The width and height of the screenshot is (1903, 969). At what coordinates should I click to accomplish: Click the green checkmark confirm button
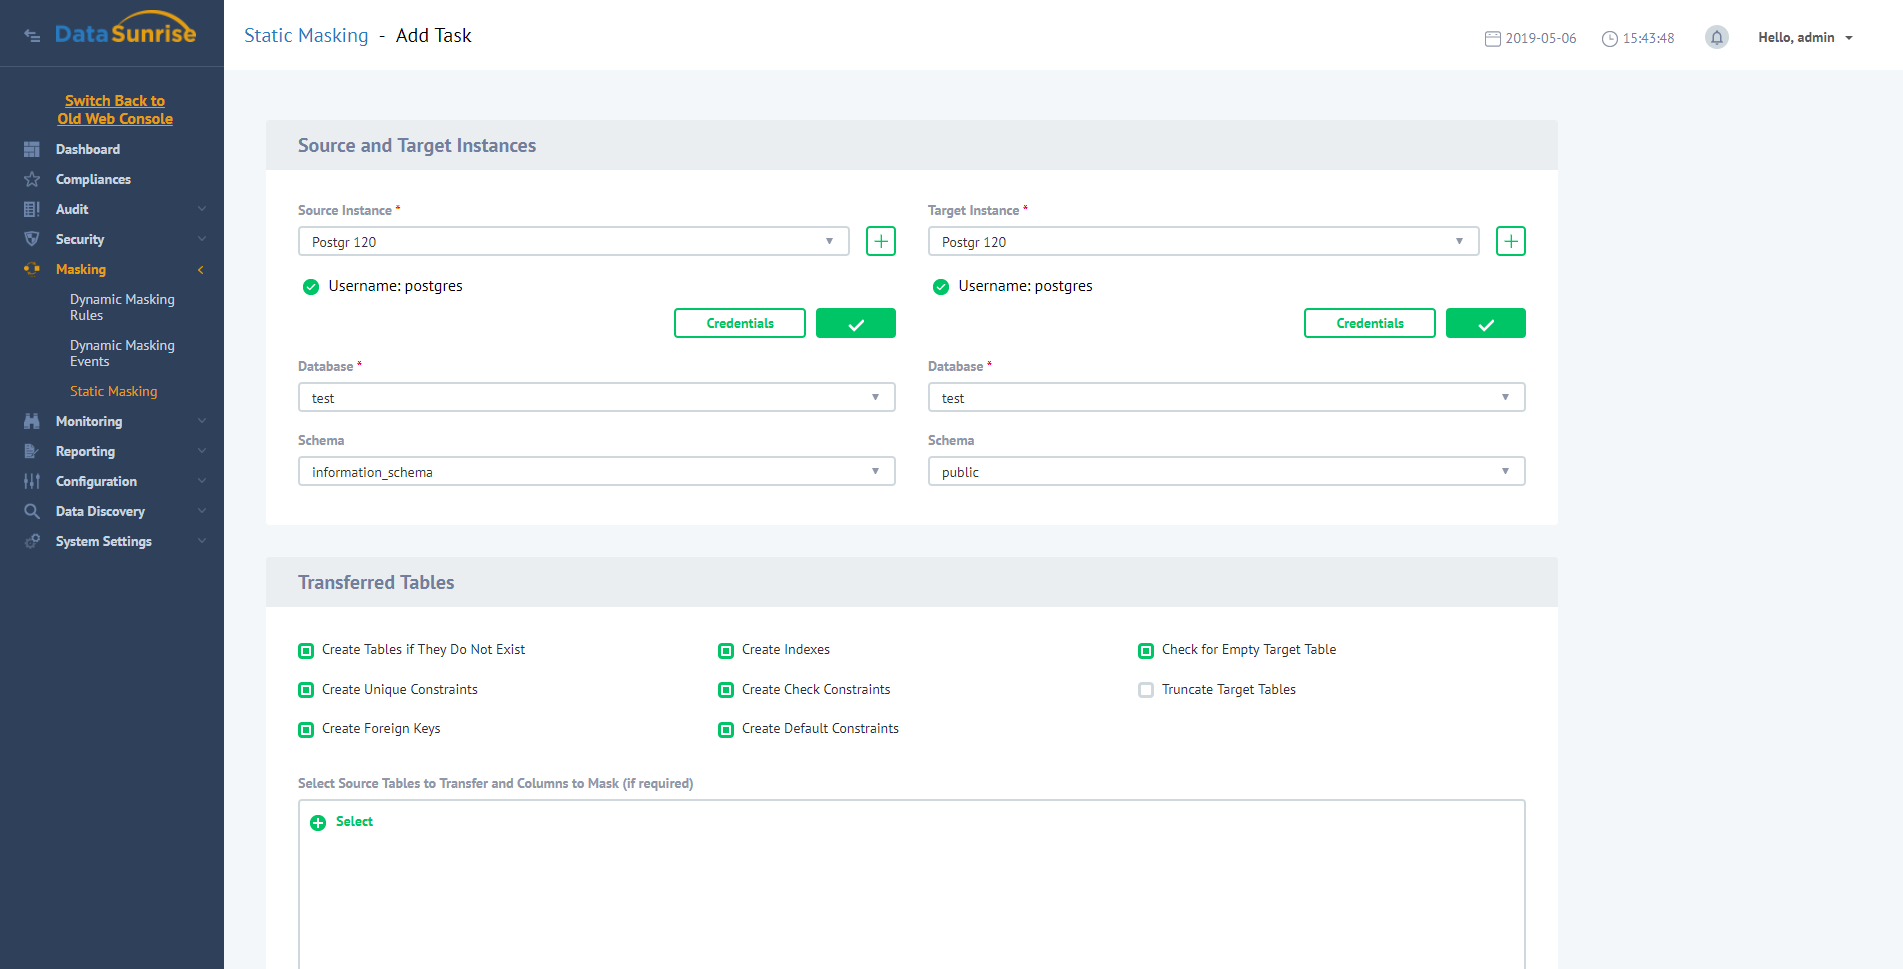tap(856, 322)
